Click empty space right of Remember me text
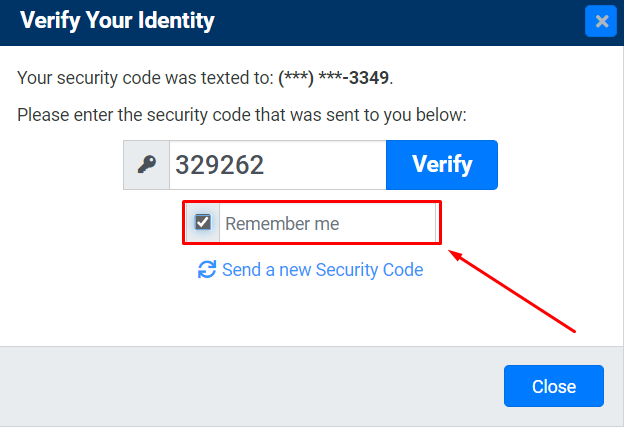Screen dimensions: 624x427 (388, 223)
